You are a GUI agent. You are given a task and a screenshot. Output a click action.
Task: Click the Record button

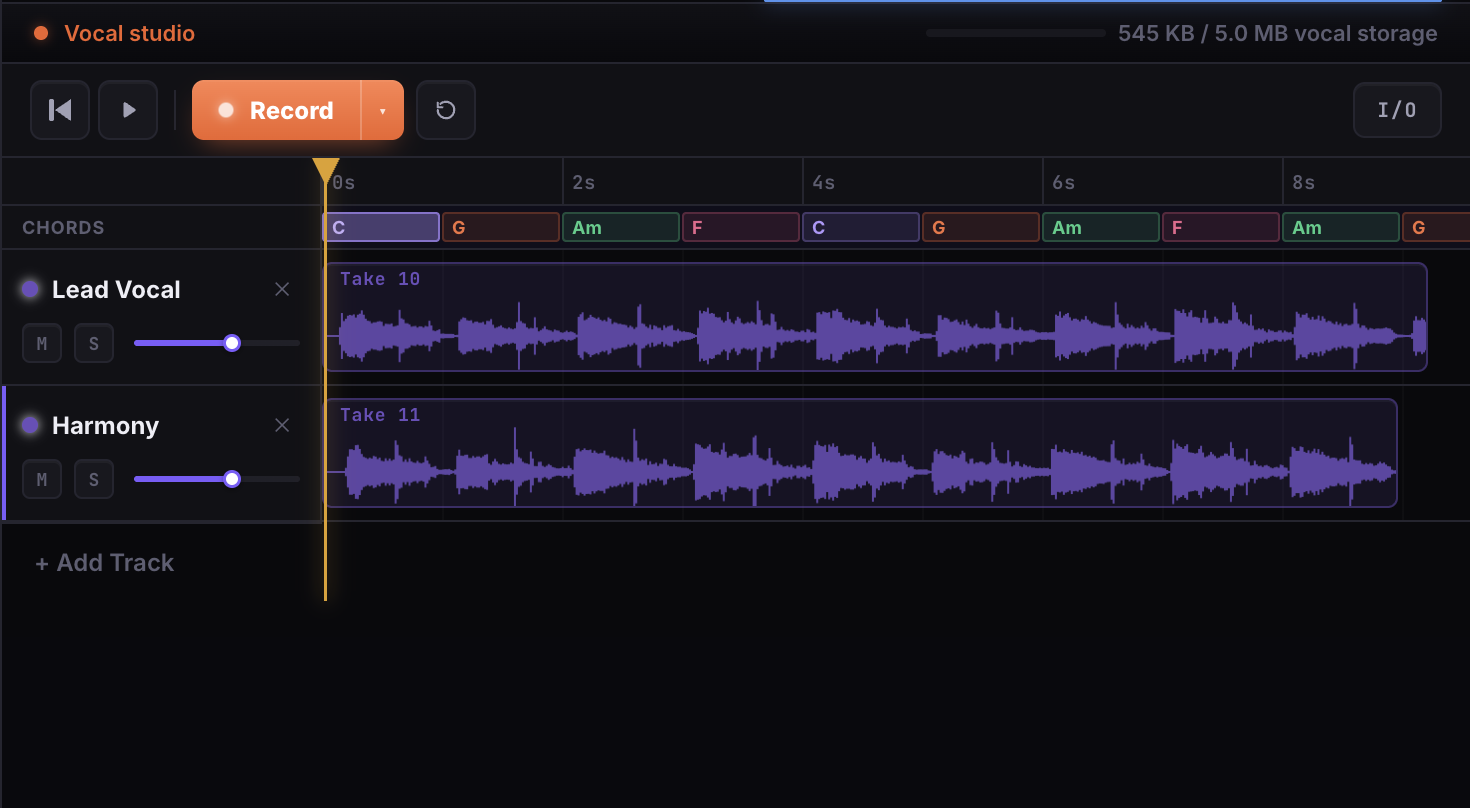(x=276, y=110)
